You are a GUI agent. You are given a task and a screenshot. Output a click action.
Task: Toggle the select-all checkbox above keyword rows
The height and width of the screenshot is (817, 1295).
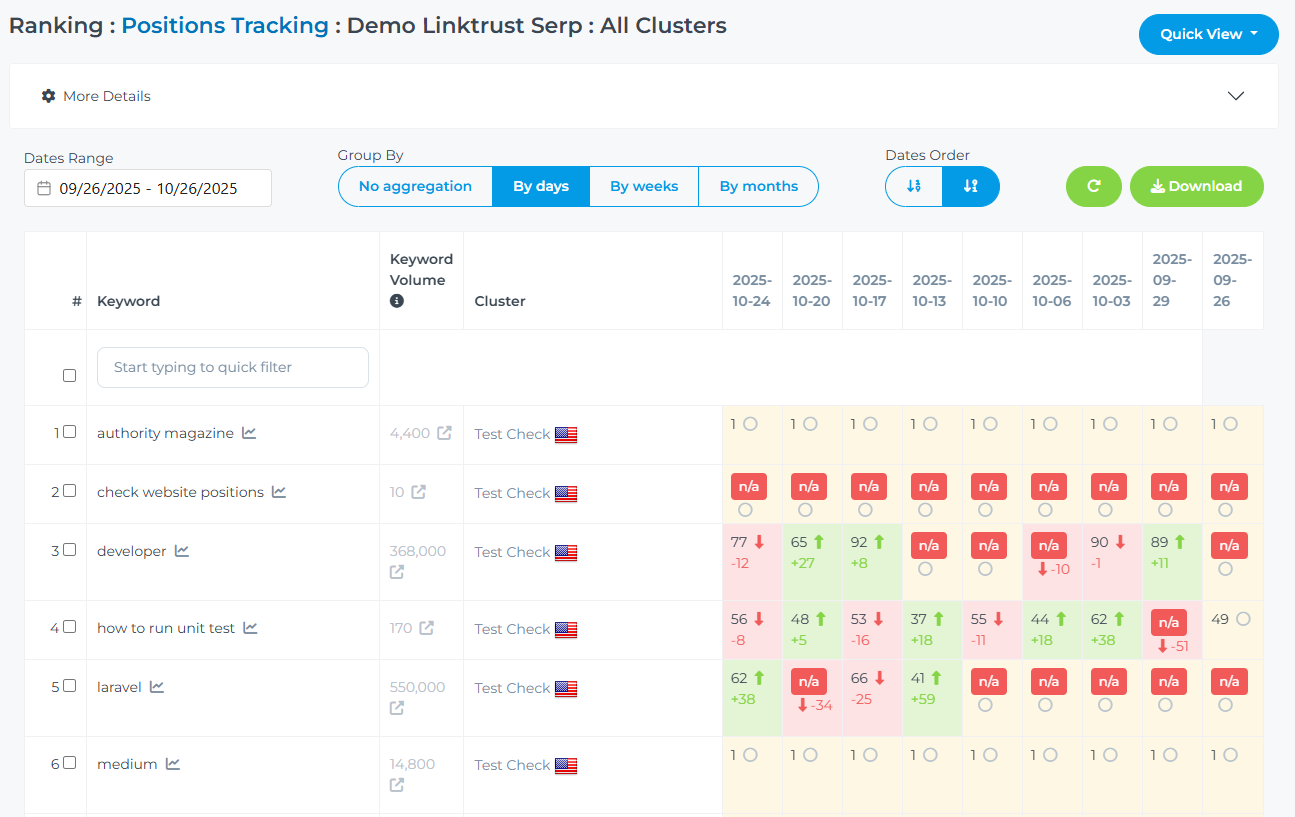pos(70,376)
